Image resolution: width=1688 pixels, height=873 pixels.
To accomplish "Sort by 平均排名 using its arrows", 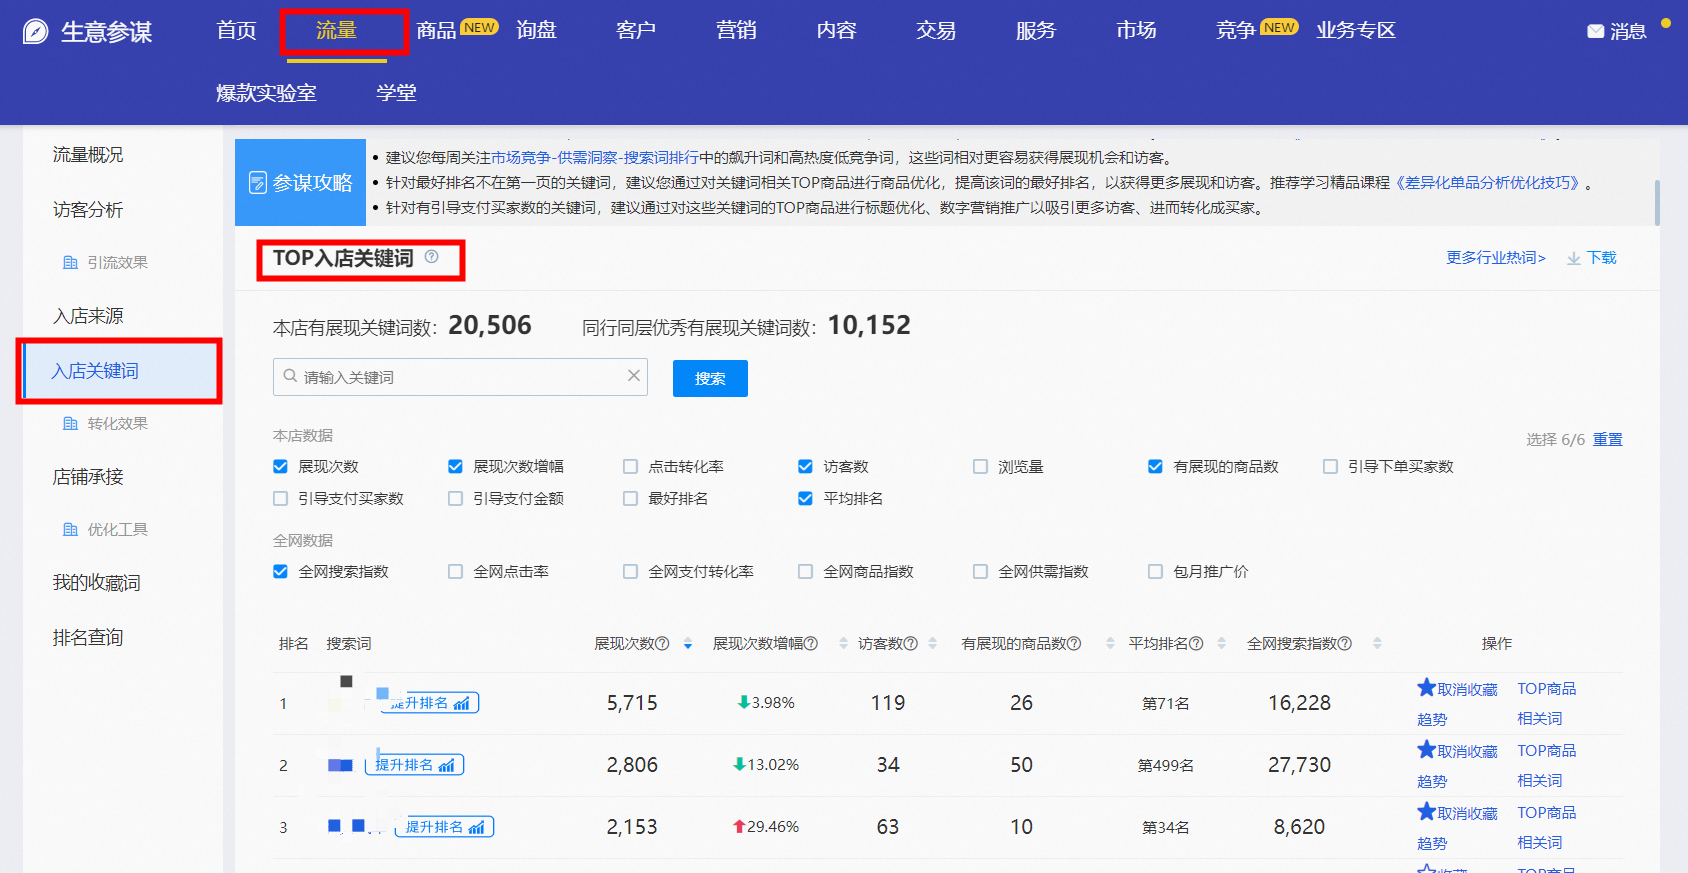I will point(1221,644).
